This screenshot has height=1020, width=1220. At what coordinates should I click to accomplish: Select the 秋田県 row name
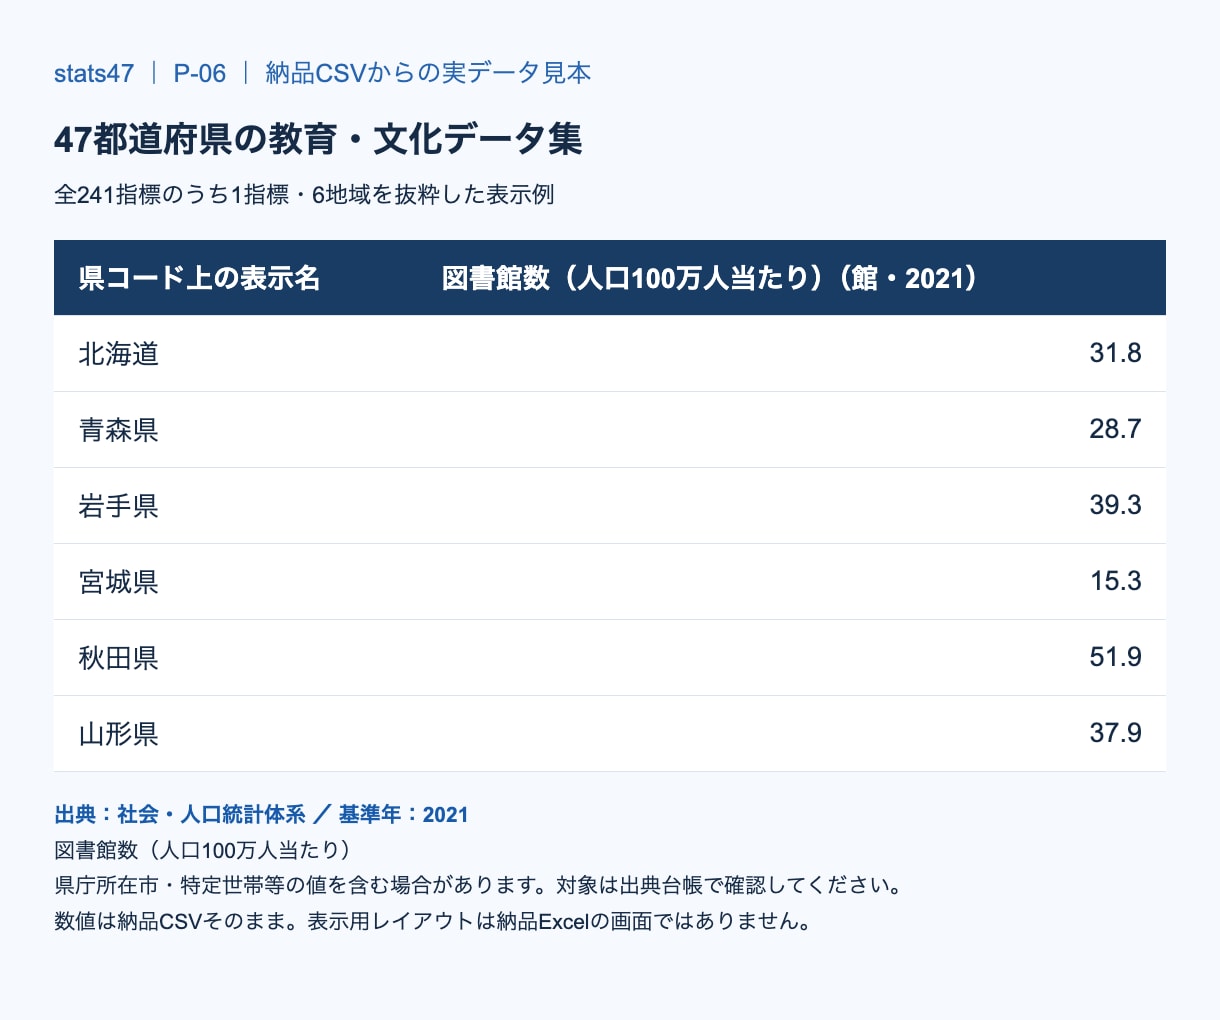point(119,658)
